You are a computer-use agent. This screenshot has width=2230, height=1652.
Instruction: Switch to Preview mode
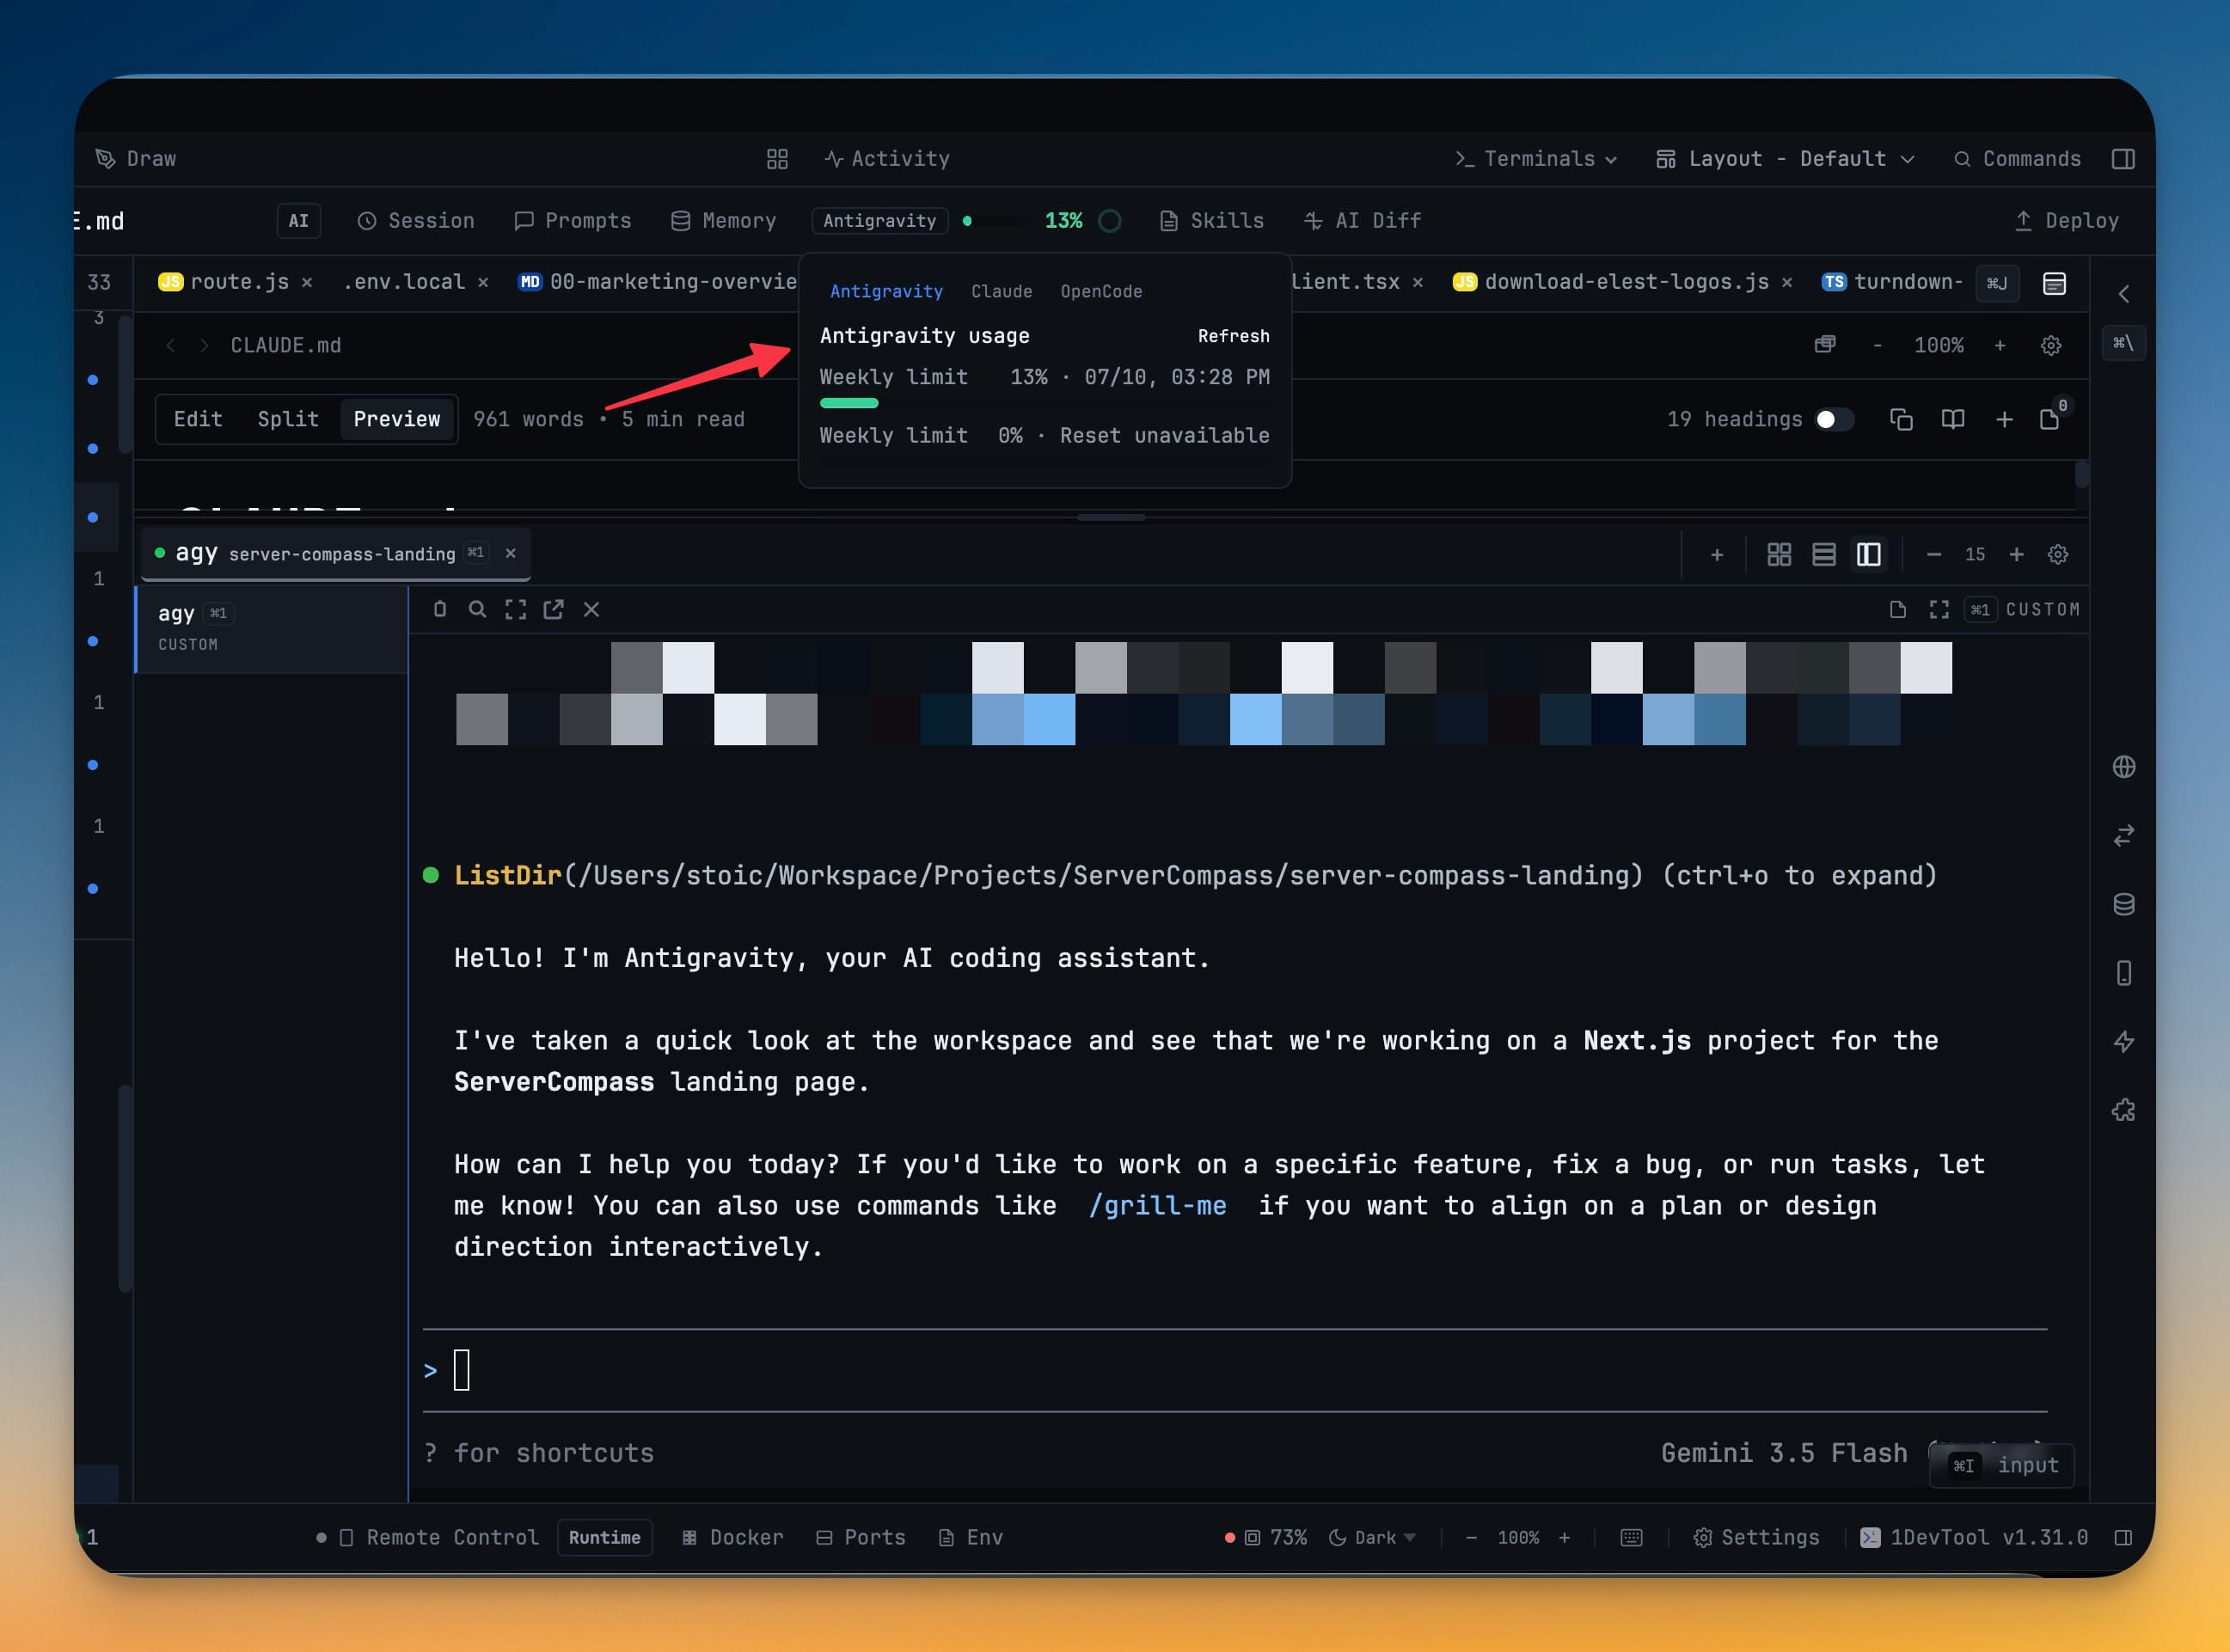pyautogui.click(x=396, y=419)
